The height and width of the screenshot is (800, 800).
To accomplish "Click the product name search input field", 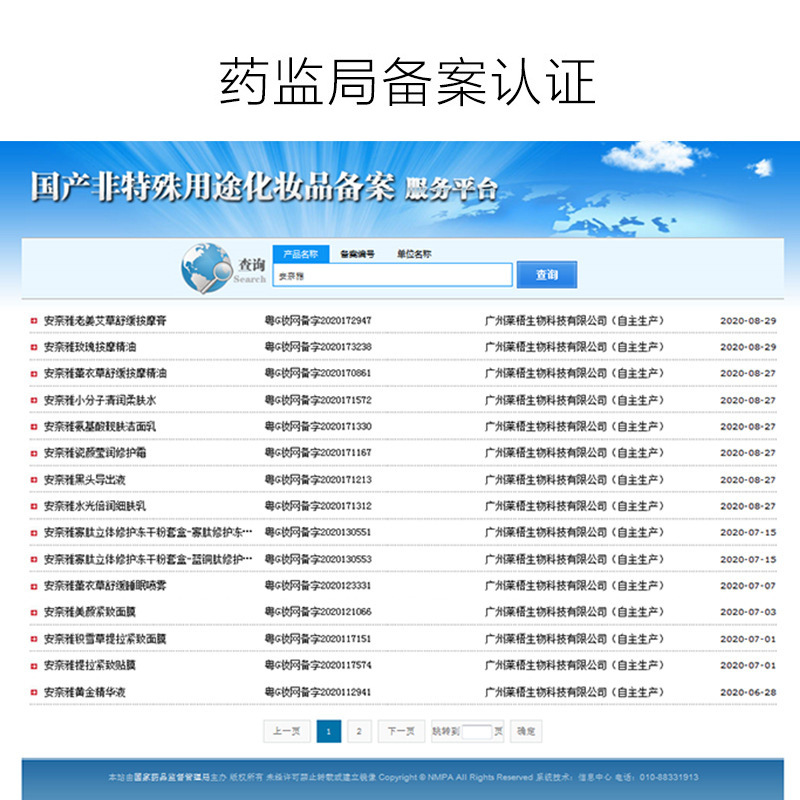I will click(392, 275).
